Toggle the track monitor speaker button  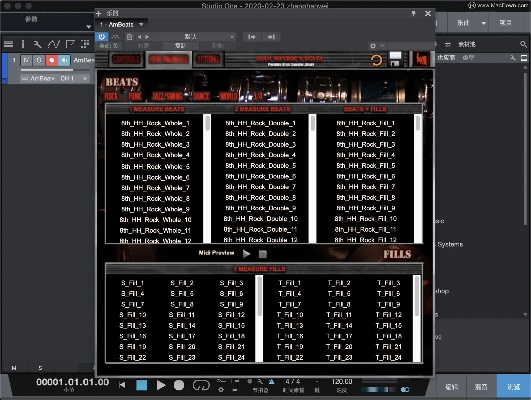64,60
